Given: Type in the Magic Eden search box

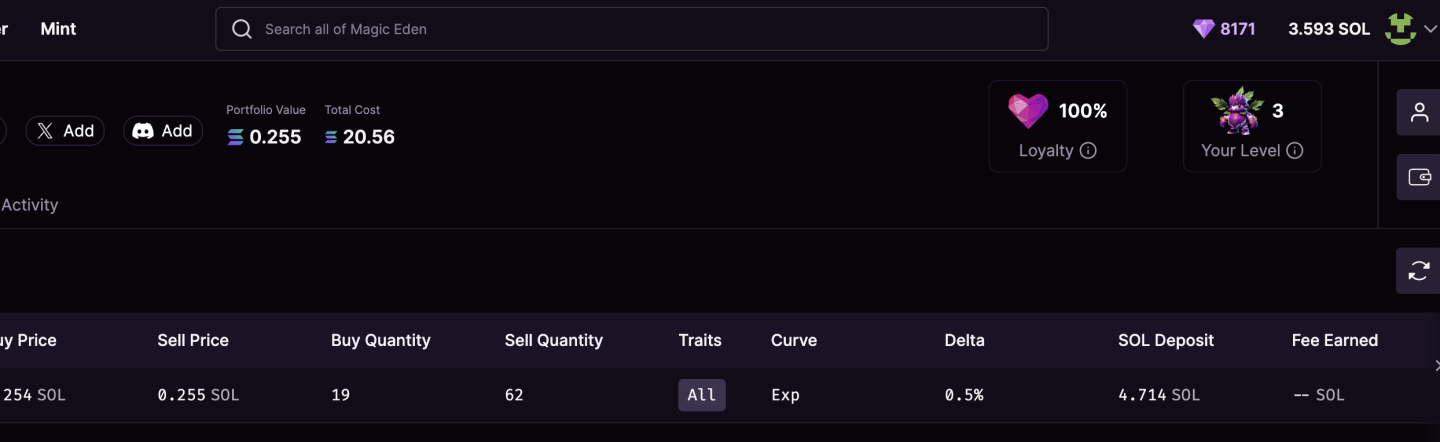Looking at the screenshot, I should tap(640, 29).
